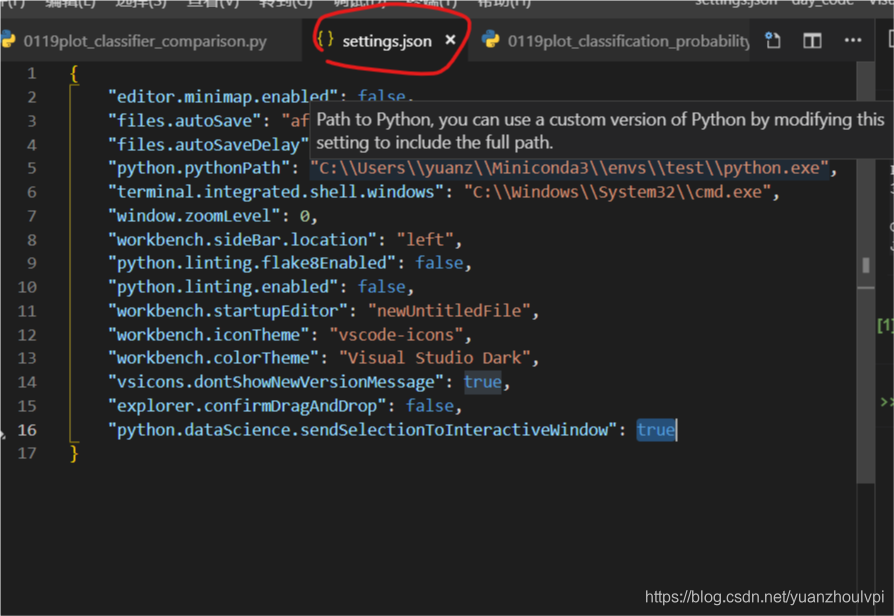894x616 pixels.
Task: Click the "Visual Studio Dark" value
Action: [434, 358]
